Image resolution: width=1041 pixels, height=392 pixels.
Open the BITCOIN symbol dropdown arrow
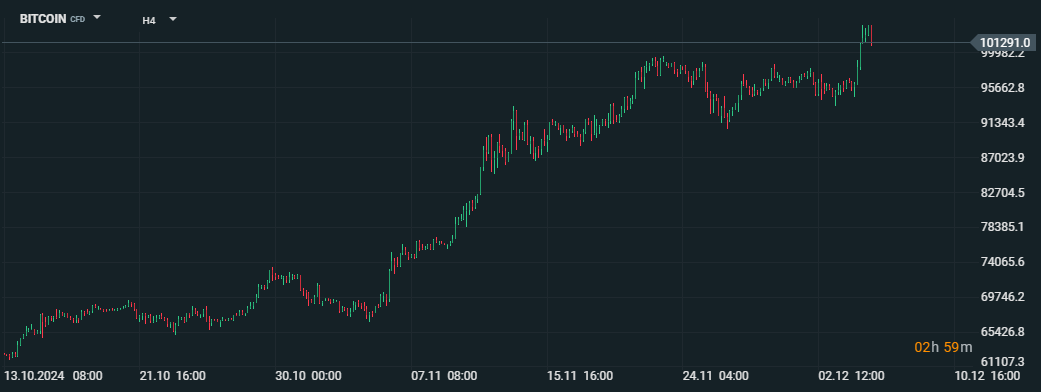tap(97, 17)
